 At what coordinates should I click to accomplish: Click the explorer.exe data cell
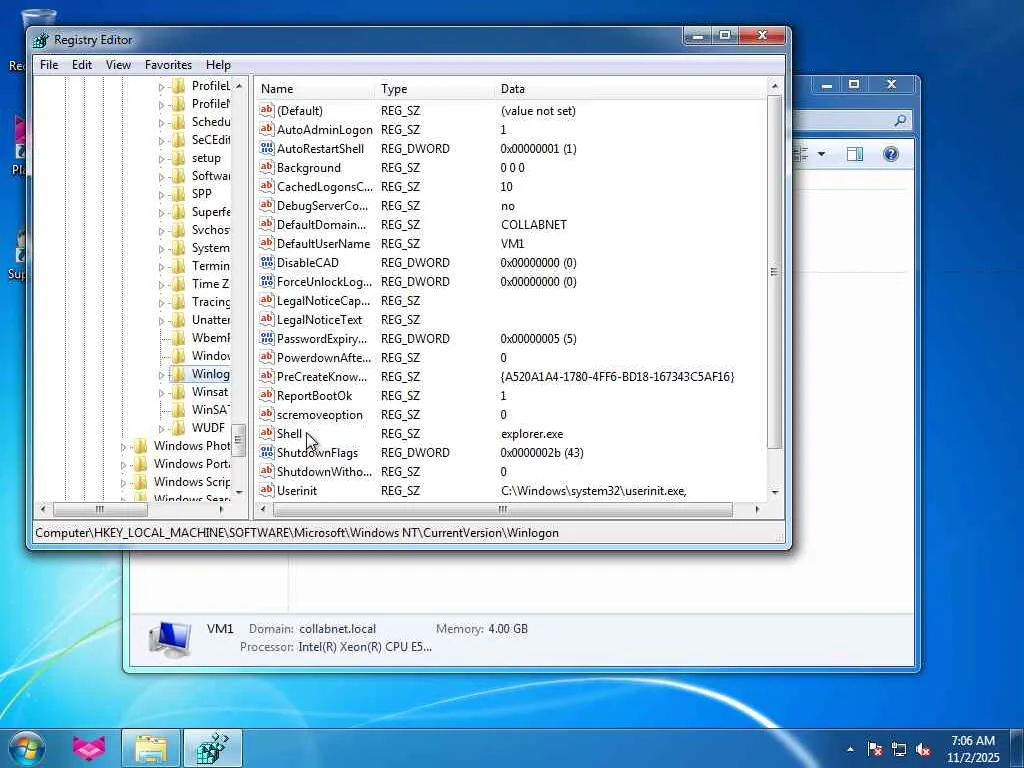click(532, 434)
